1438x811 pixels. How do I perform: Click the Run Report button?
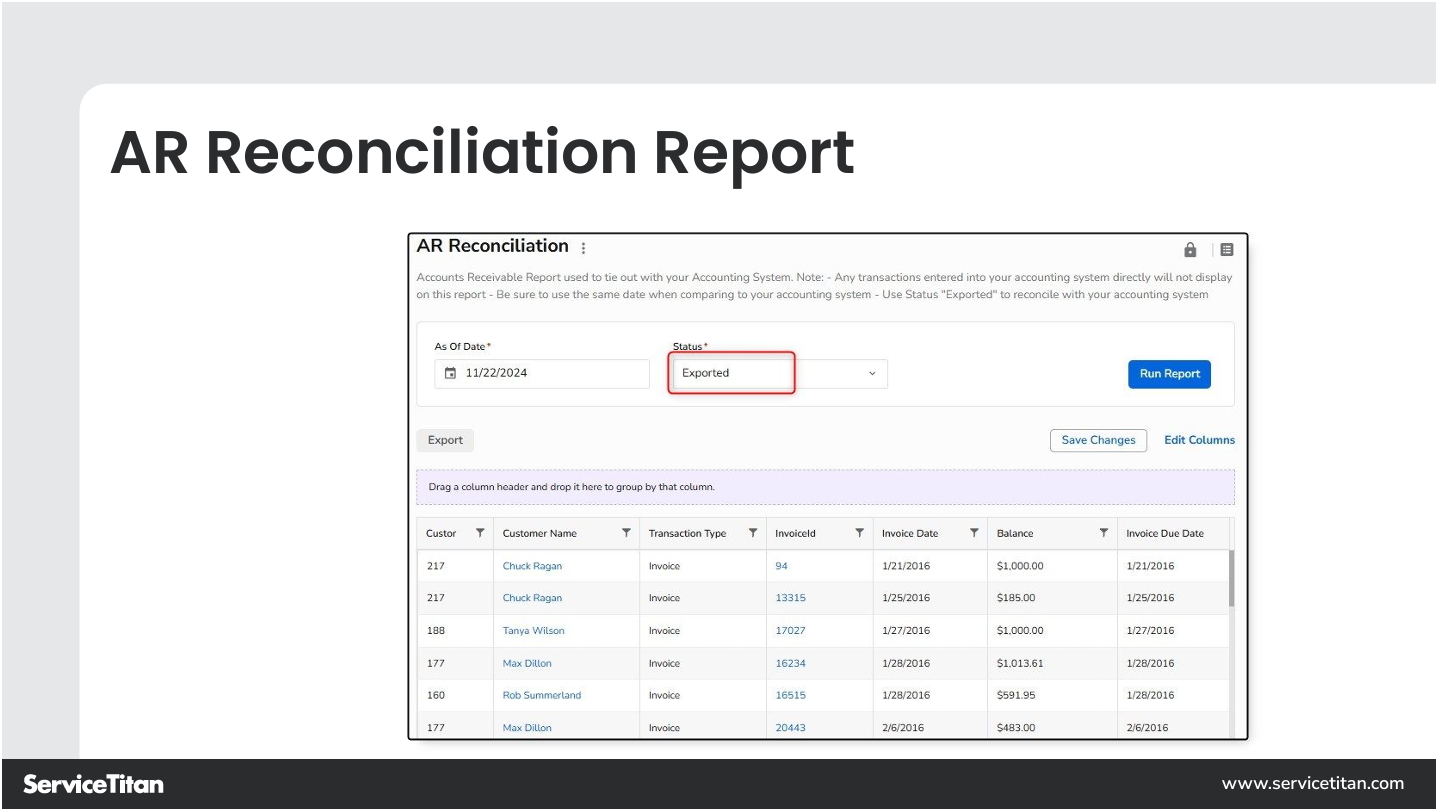coord(1169,373)
